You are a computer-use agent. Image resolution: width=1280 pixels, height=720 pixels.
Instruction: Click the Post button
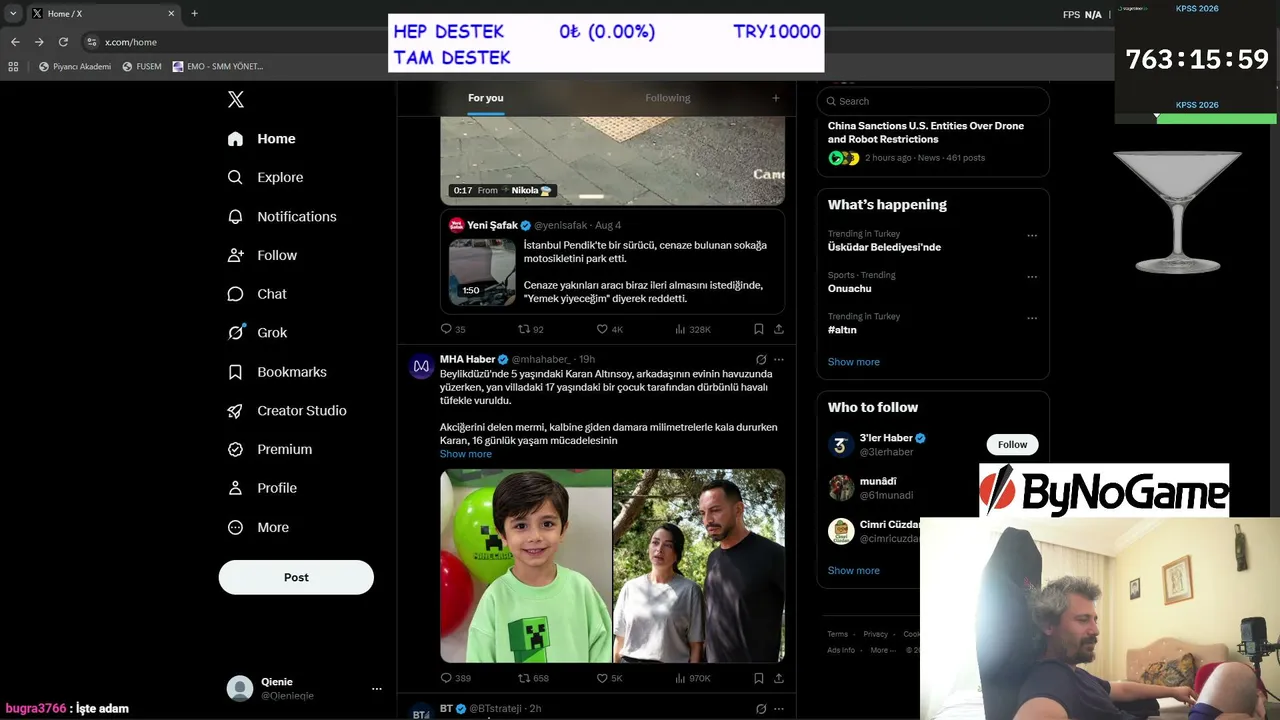pyautogui.click(x=296, y=577)
